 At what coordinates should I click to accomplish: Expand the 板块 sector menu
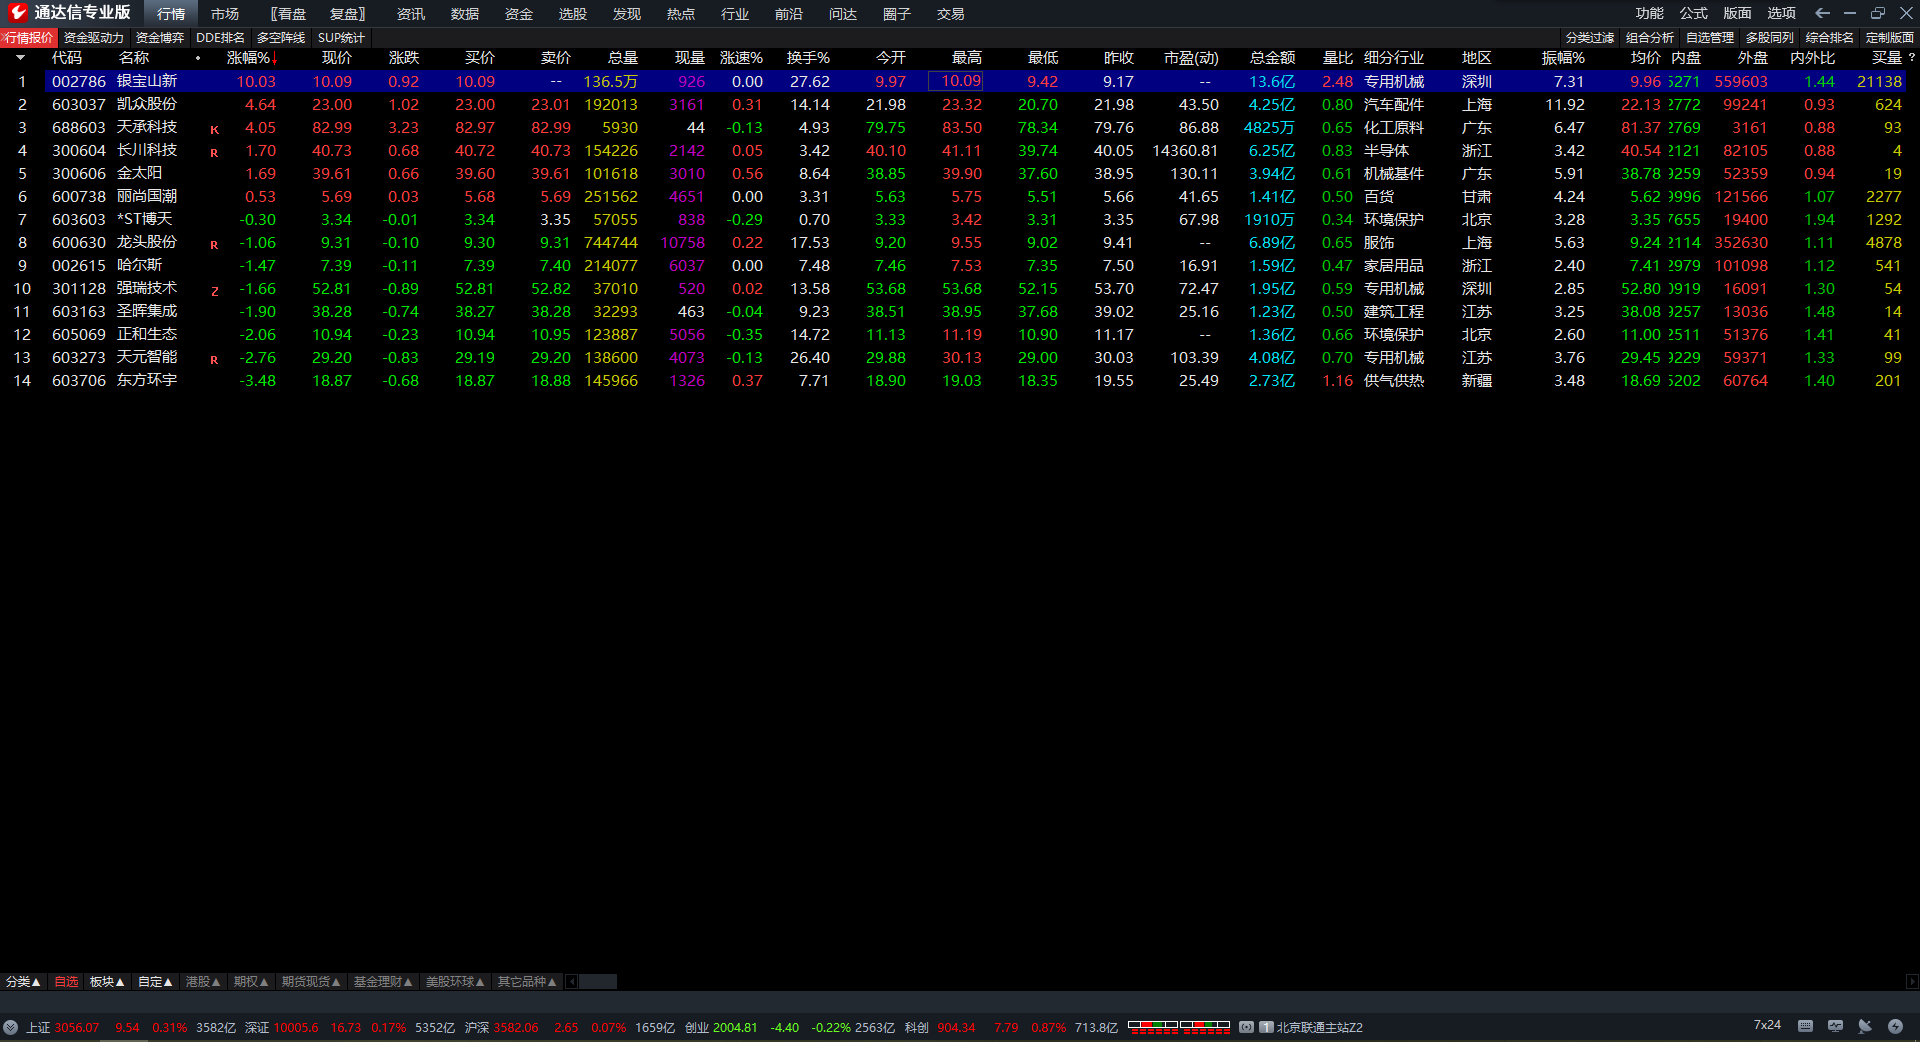107,982
